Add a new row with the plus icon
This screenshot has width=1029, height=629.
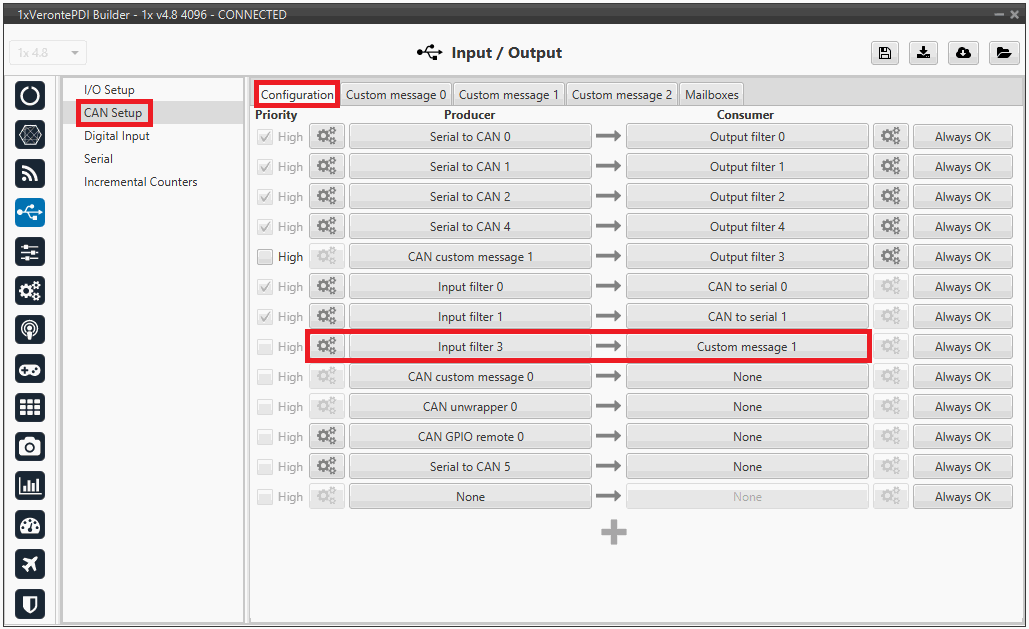coord(614,532)
